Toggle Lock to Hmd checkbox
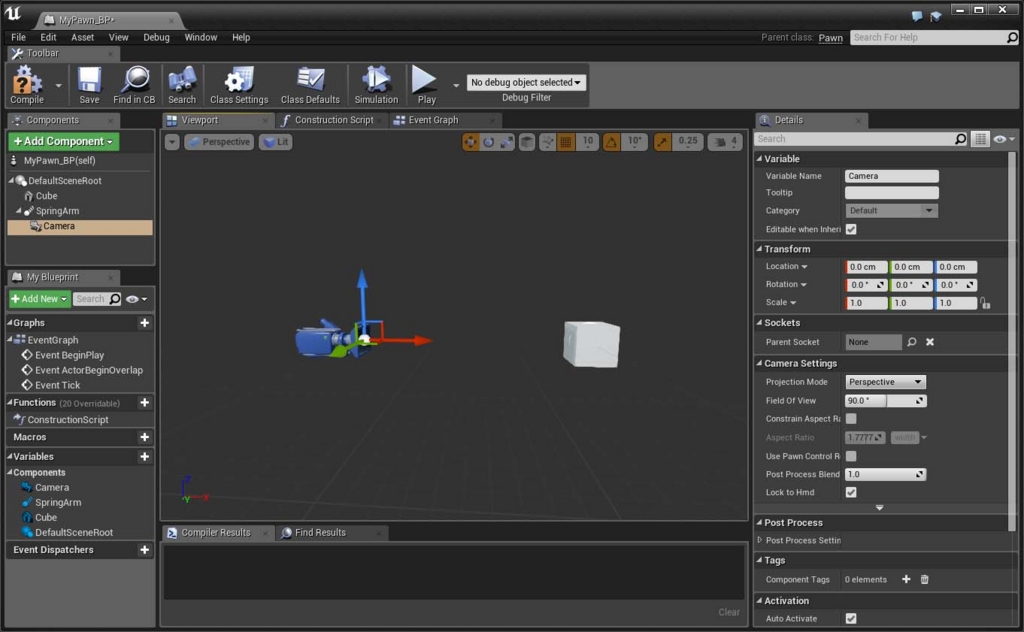The width and height of the screenshot is (1024, 632). coord(851,492)
